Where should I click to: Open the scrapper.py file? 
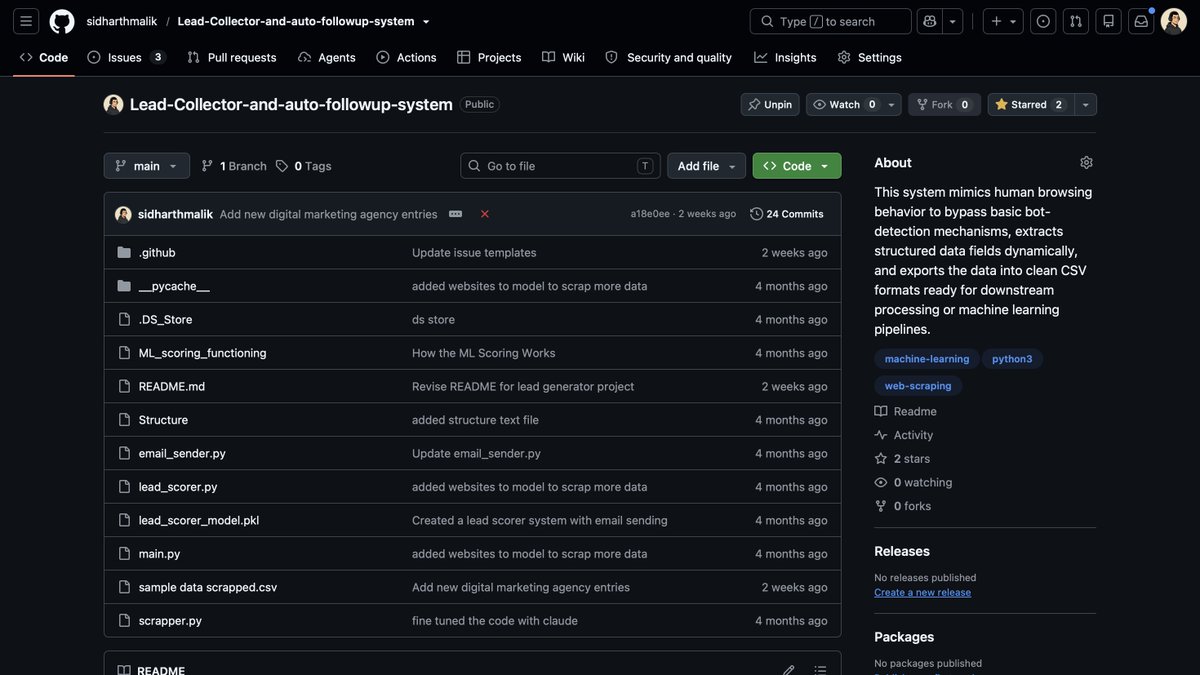point(170,620)
